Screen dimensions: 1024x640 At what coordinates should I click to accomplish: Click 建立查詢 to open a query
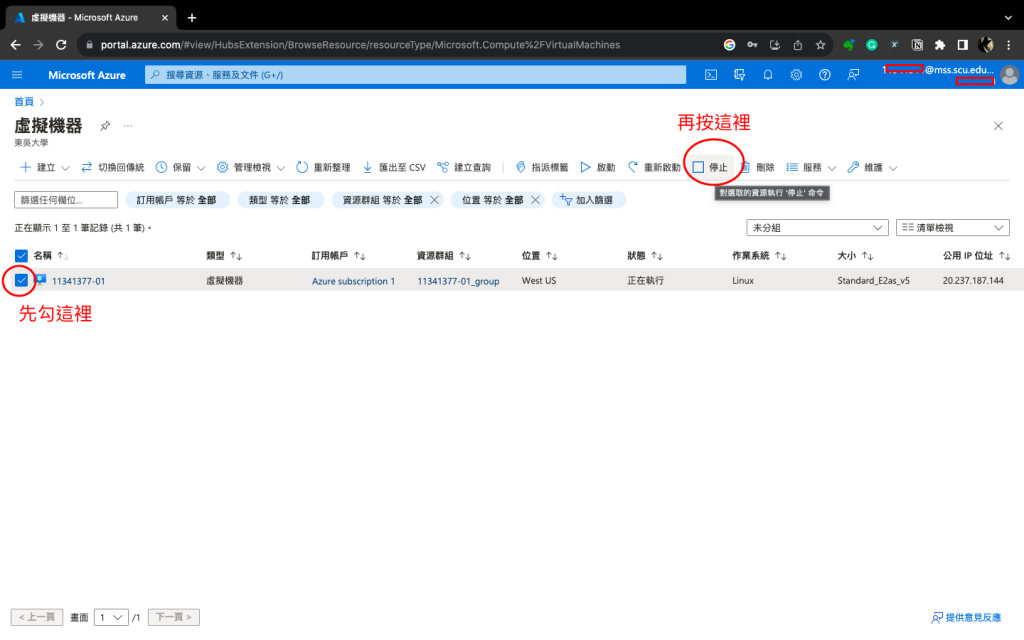point(464,167)
